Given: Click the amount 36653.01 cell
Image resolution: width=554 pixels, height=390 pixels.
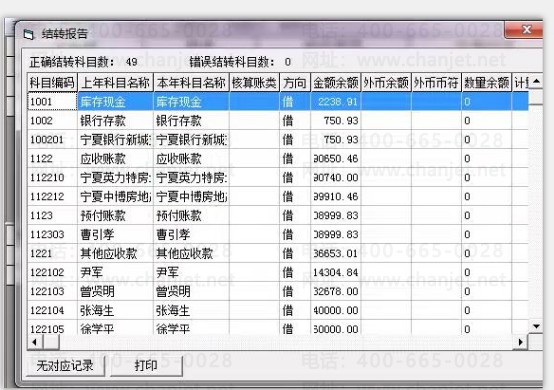Looking at the screenshot, I should click(336, 253).
